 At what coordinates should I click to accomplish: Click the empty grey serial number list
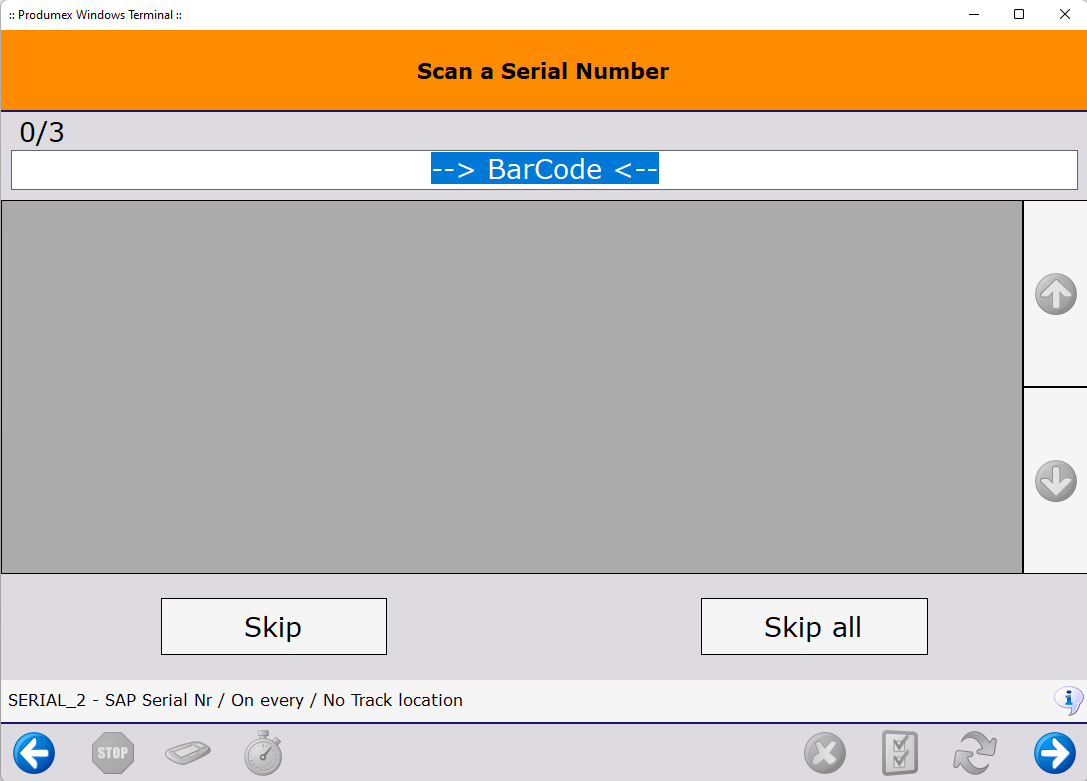(x=512, y=387)
